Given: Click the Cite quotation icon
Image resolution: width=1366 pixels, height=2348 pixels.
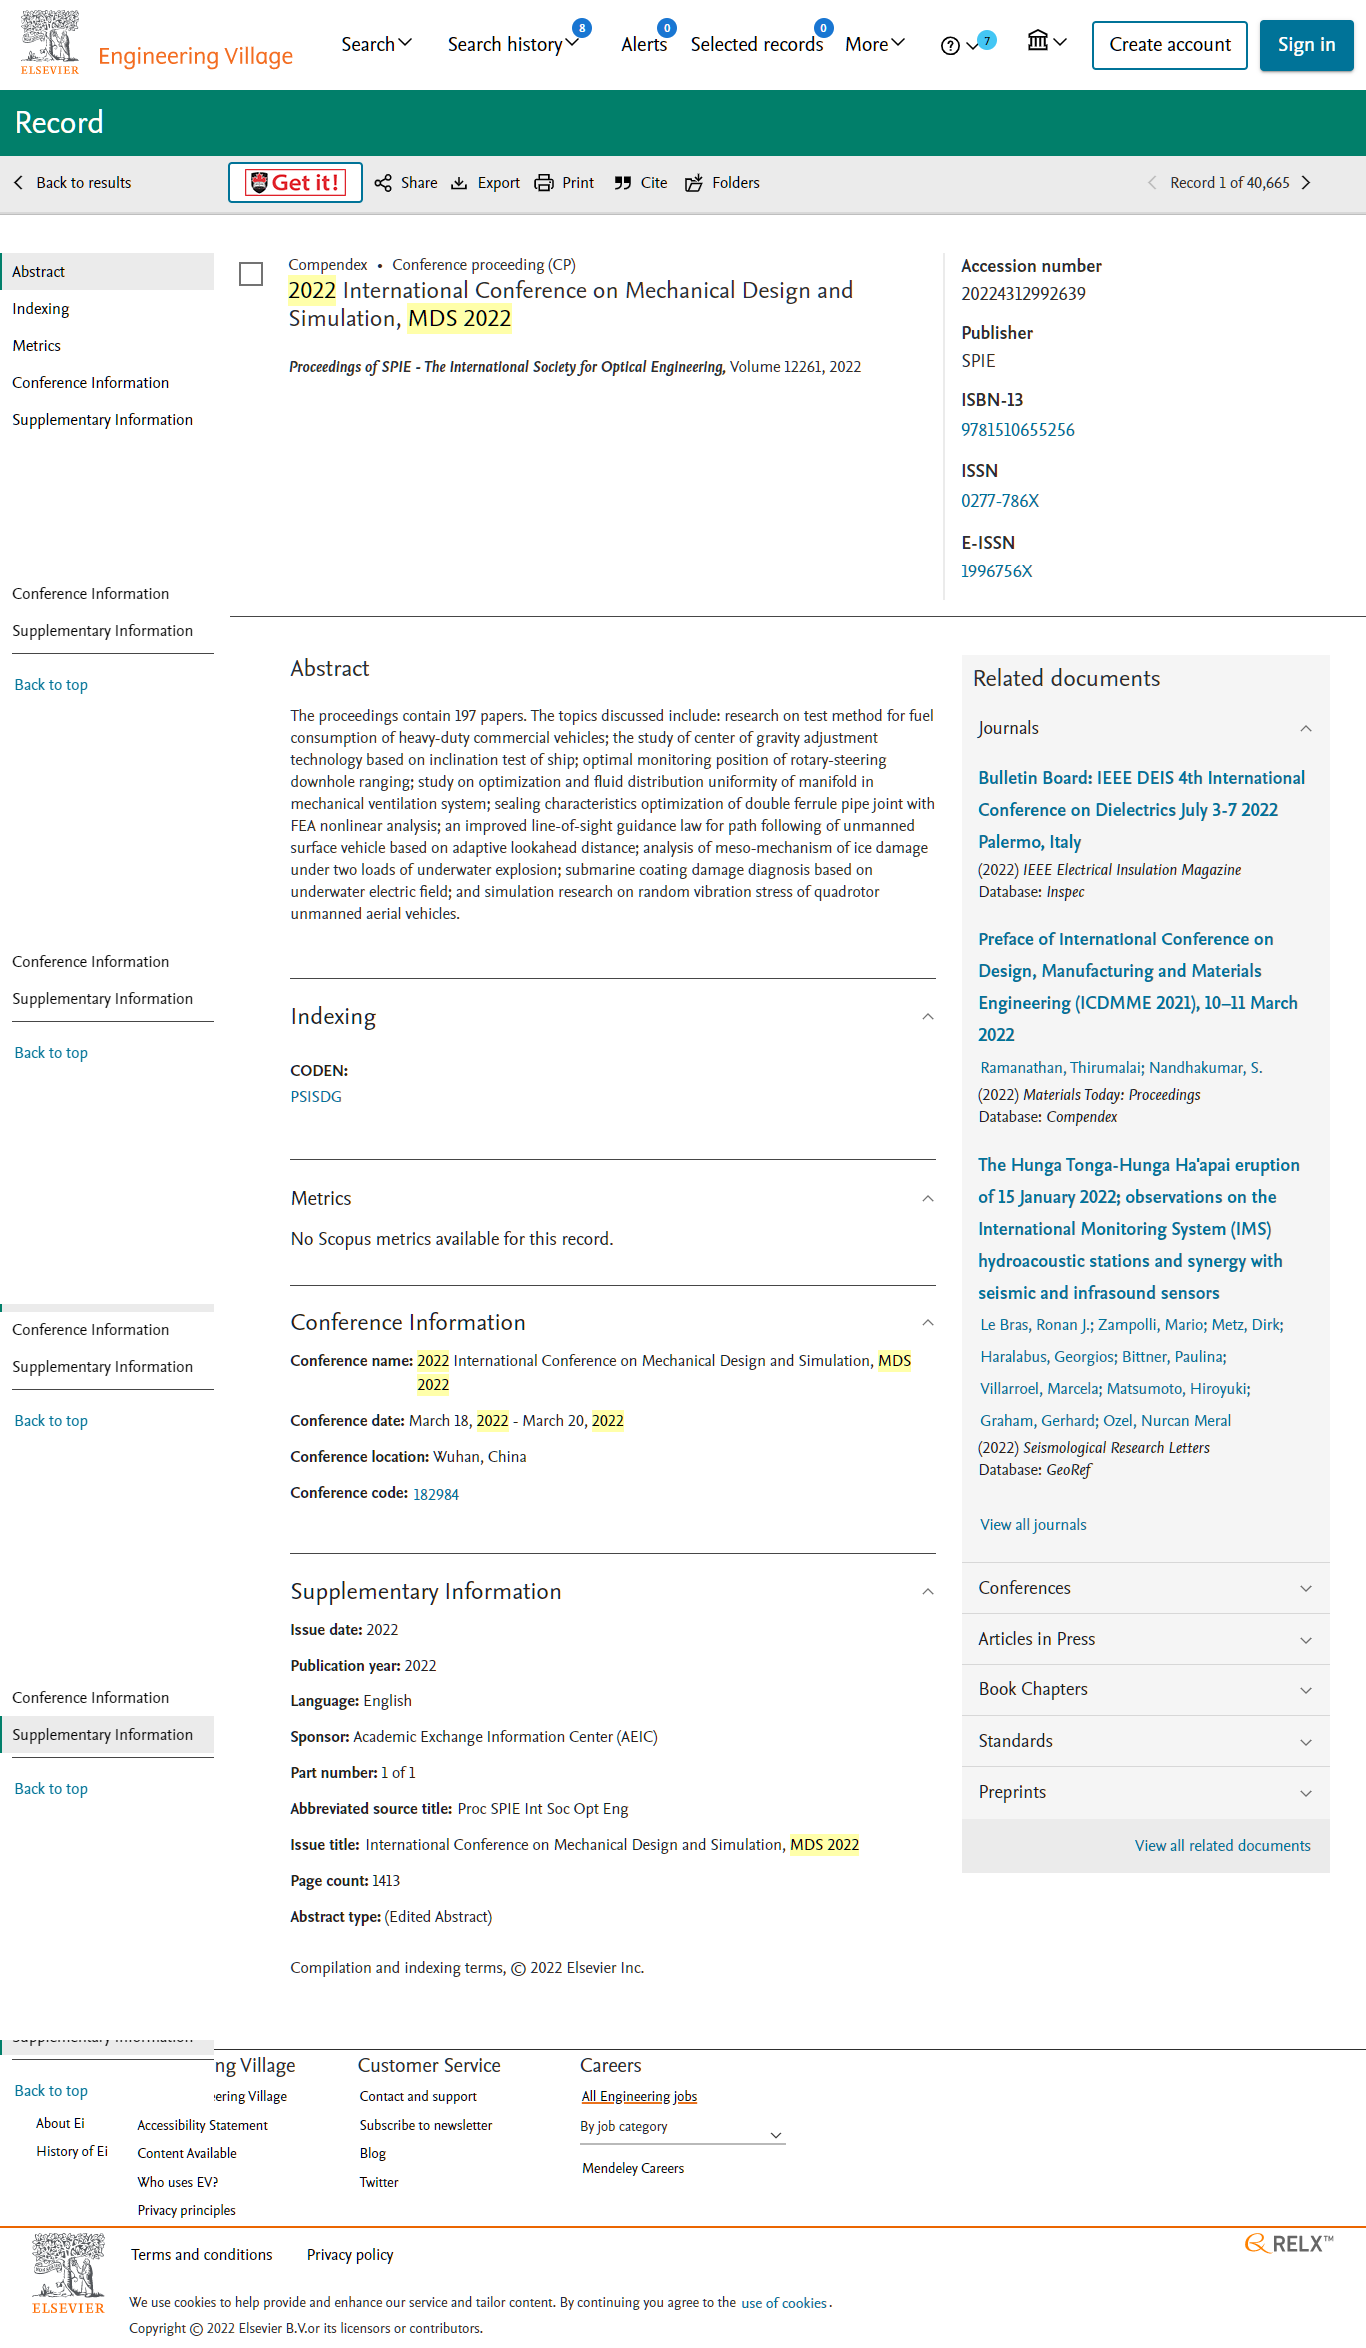Looking at the screenshot, I should (x=623, y=183).
